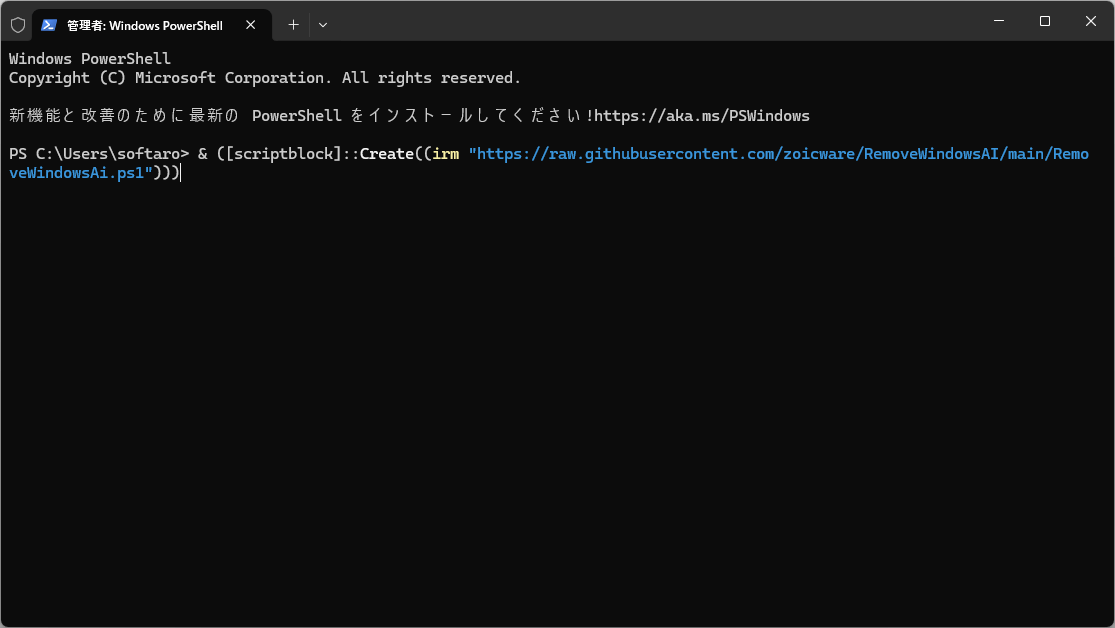Click the administrator shield icon in title bar
Image resolution: width=1115 pixels, height=628 pixels.
[x=18, y=25]
